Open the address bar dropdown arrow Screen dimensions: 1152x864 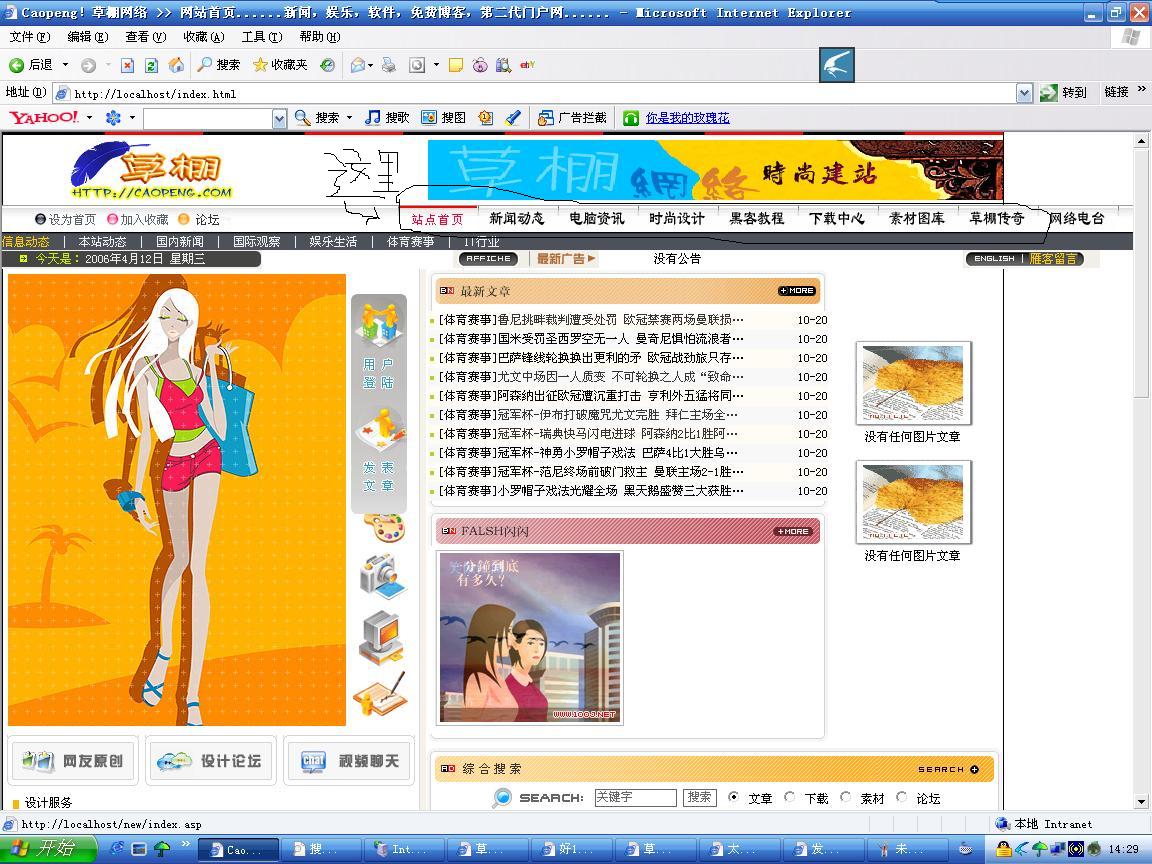click(1024, 93)
